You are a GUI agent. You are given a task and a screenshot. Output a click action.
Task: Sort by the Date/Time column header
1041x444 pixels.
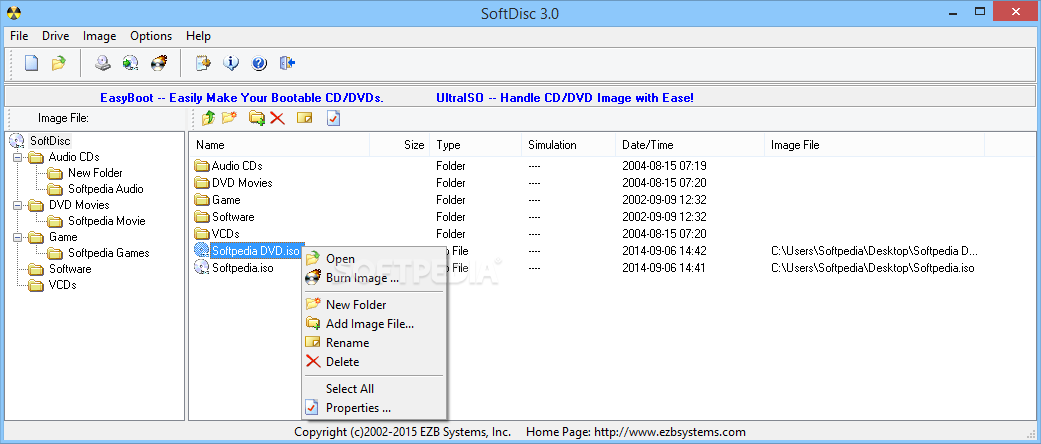[x=690, y=145]
